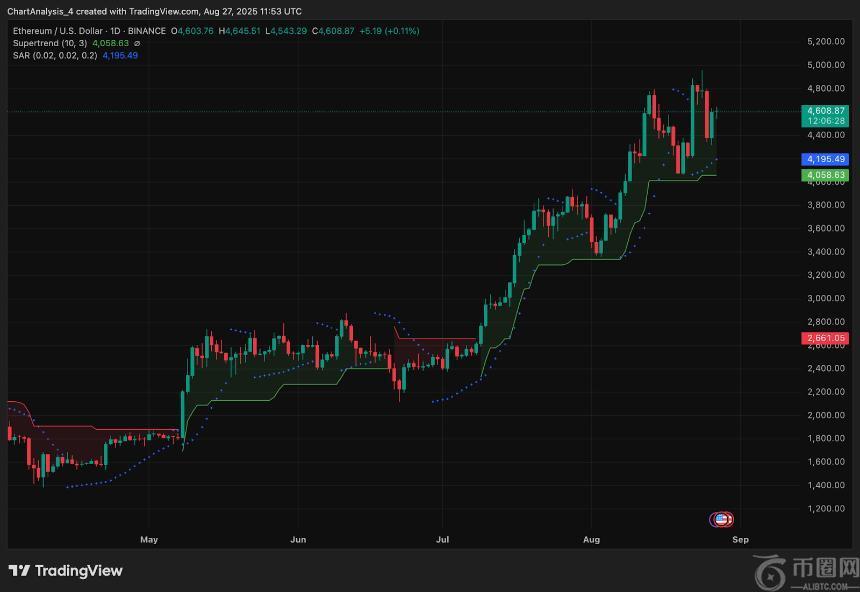
Task: Click the green current price label 4,608.87
Action: [x=826, y=110]
